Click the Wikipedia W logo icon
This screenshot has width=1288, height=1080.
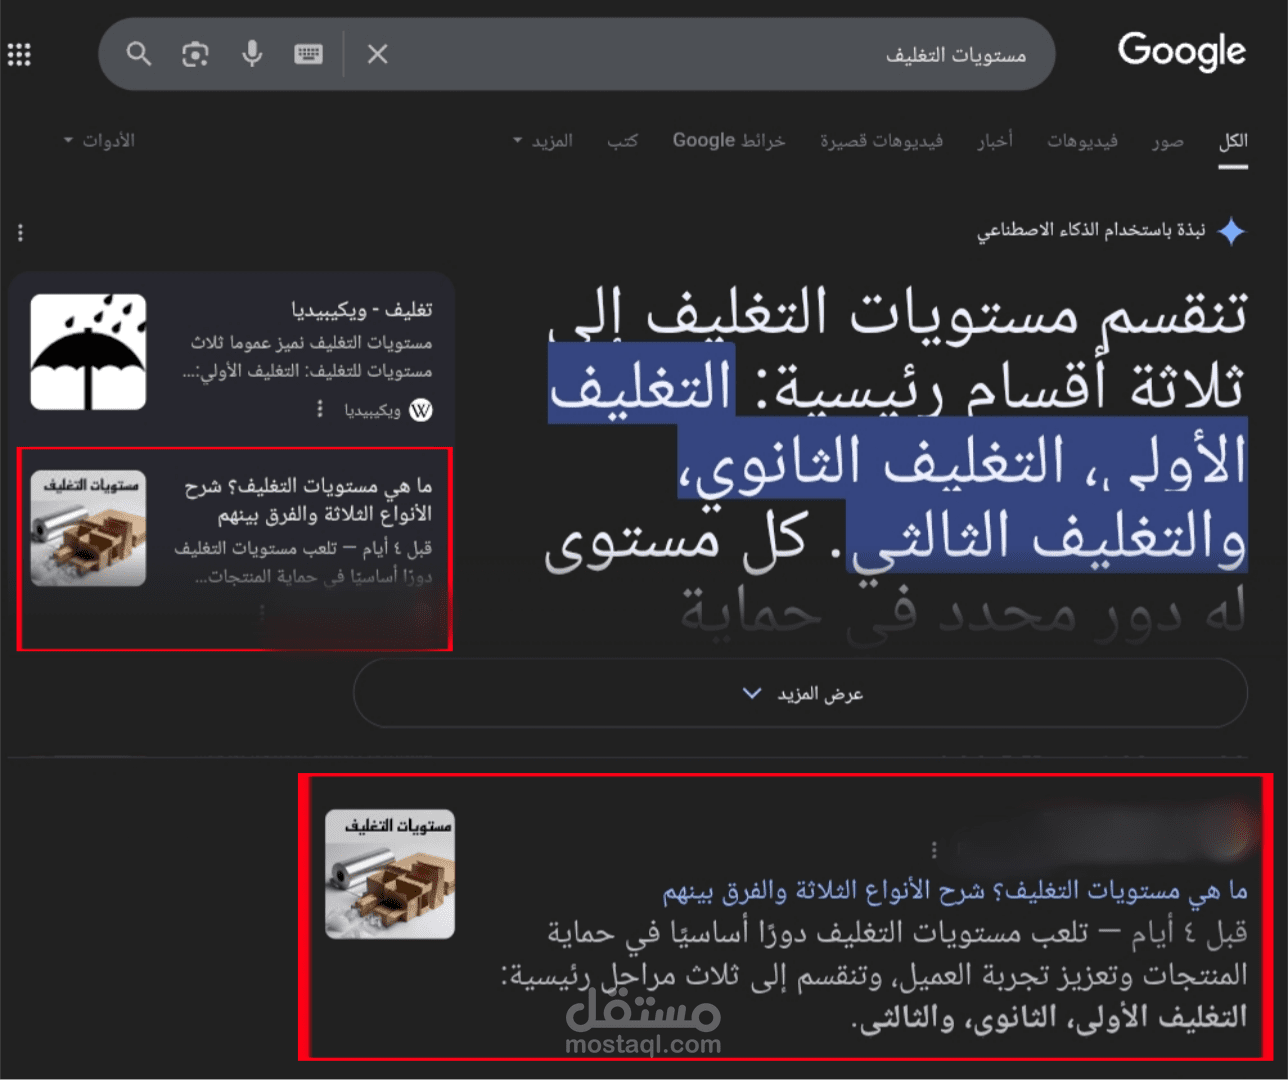click(x=421, y=410)
